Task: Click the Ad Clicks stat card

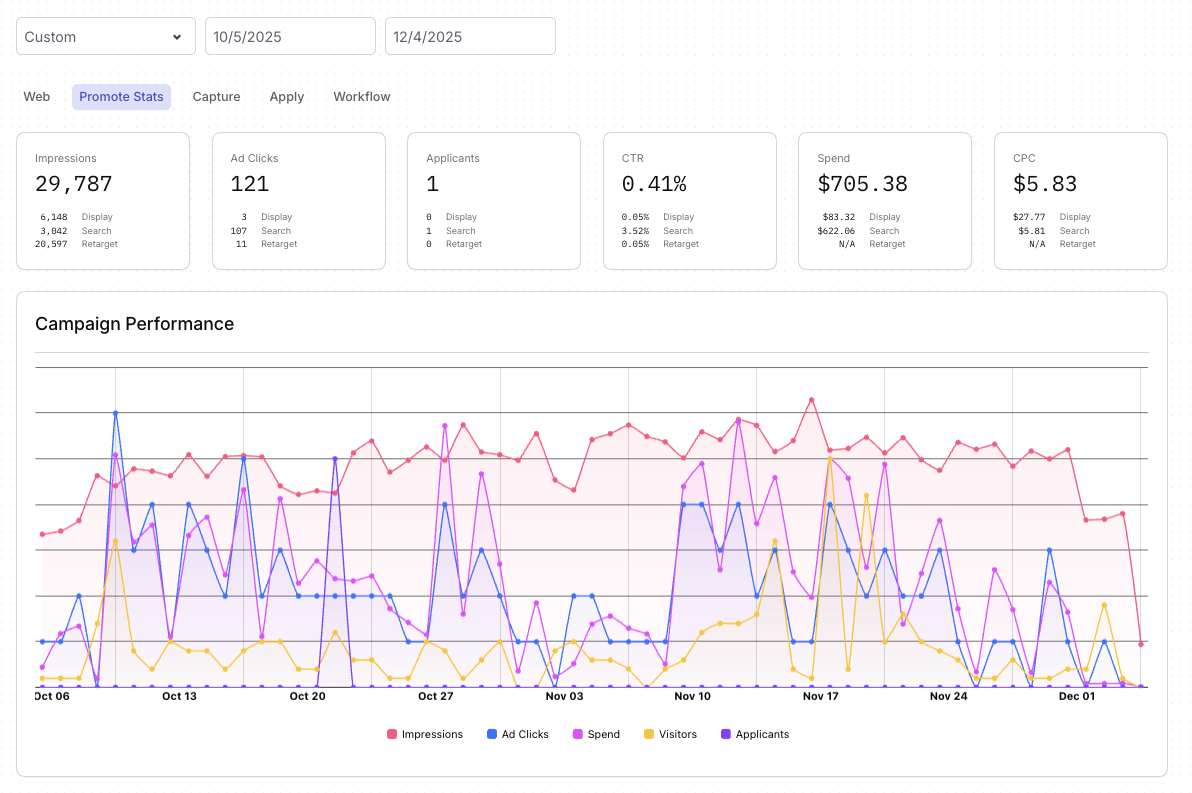Action: pyautogui.click(x=299, y=201)
